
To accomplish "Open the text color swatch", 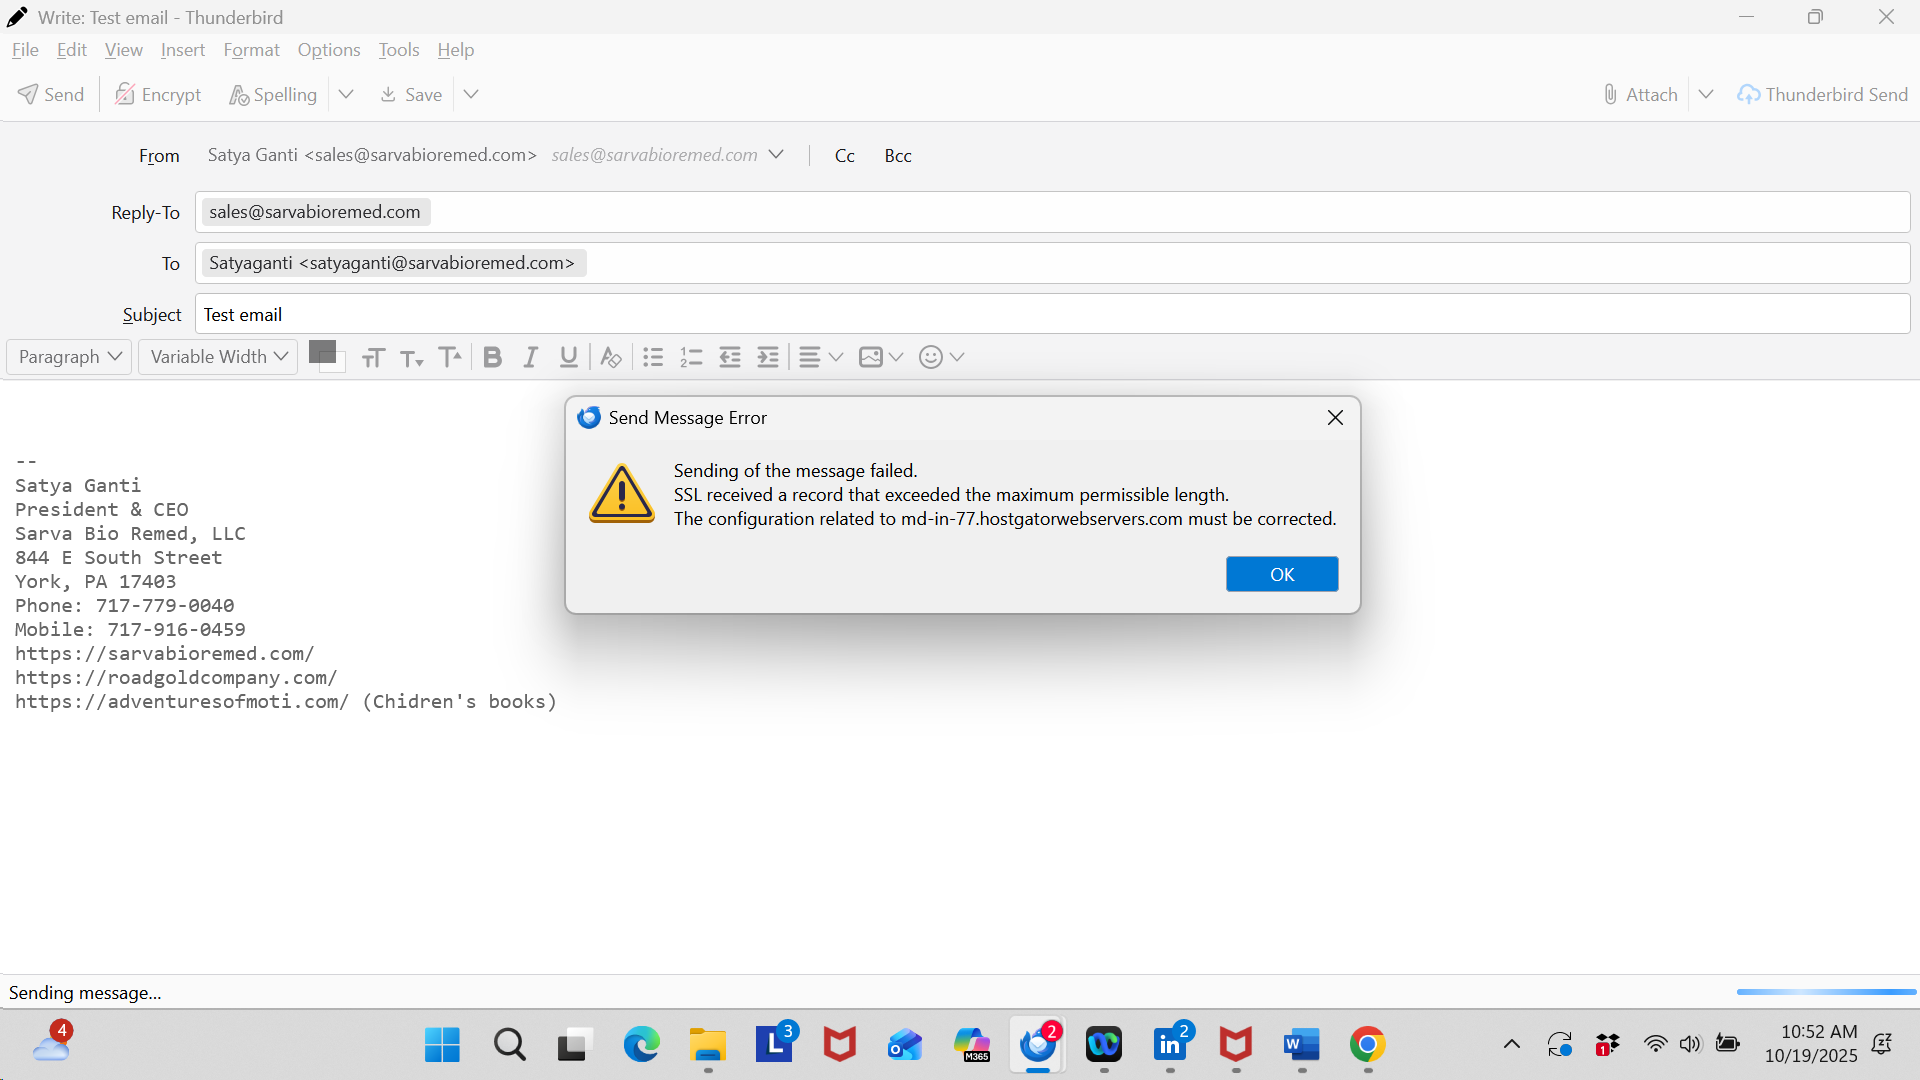I will tap(322, 352).
